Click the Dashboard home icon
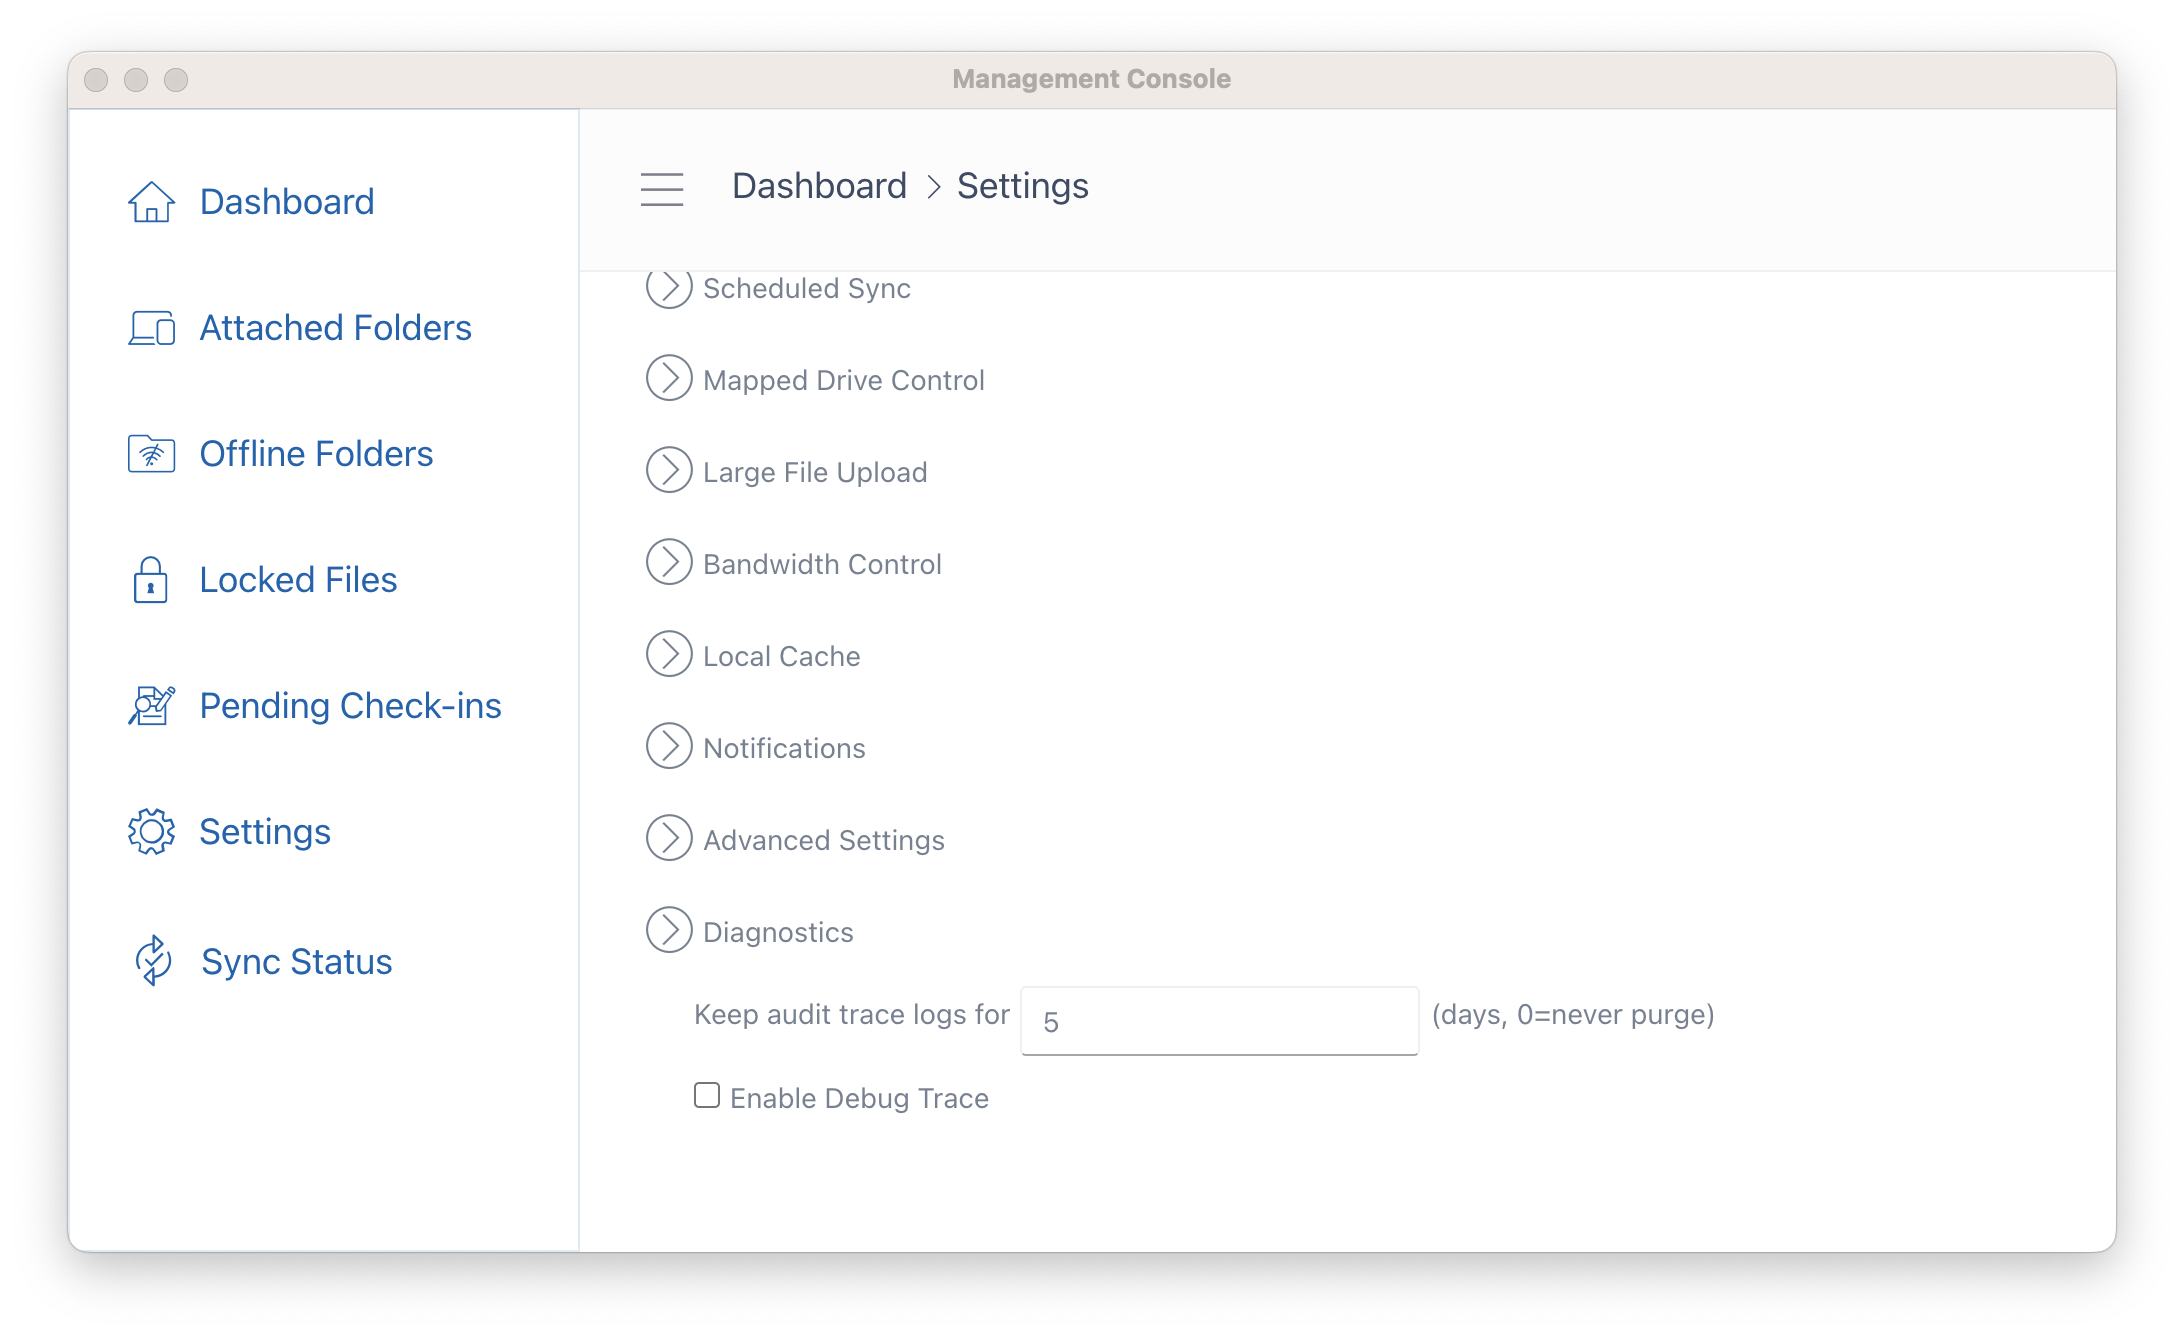 pyautogui.click(x=151, y=202)
